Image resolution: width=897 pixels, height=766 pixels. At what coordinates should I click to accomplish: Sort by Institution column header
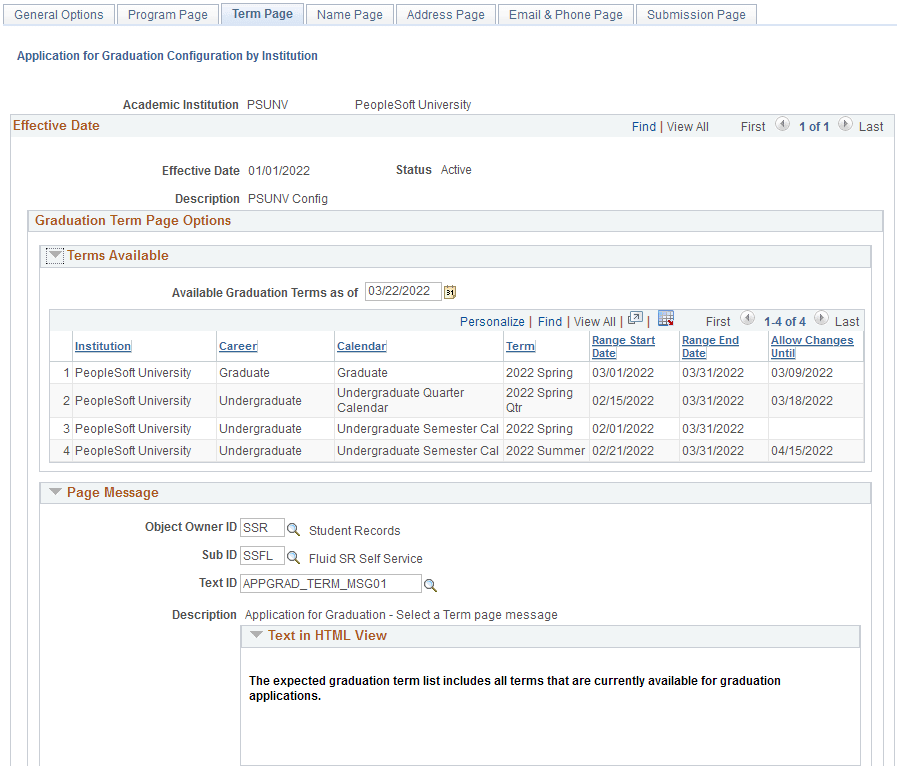coord(103,346)
